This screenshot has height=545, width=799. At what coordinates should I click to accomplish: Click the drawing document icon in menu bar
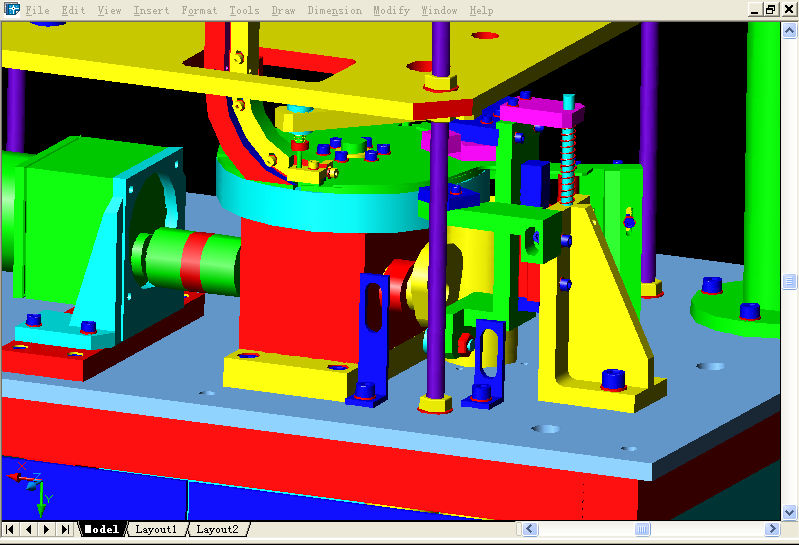pyautogui.click(x=12, y=10)
